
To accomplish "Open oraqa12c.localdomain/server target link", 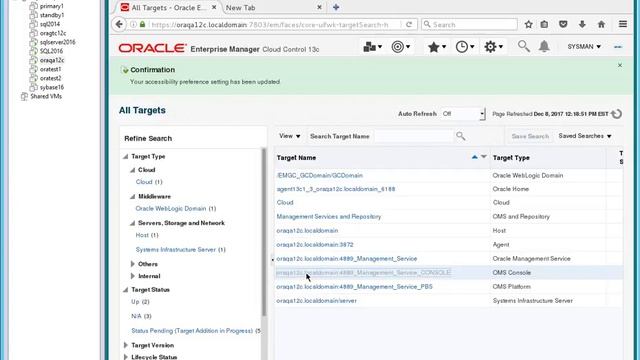I will pos(316,300).
